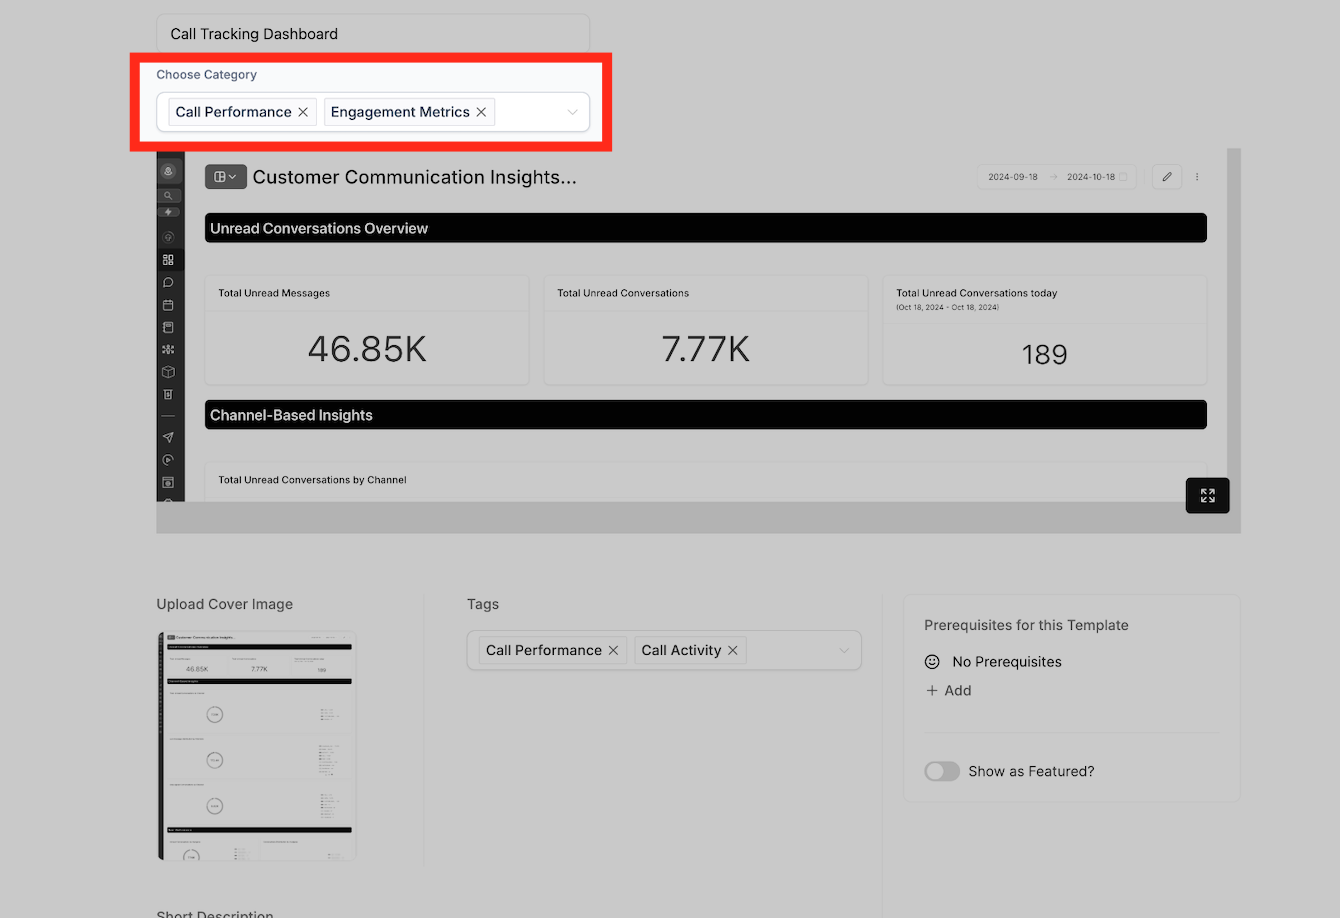The image size is (1340, 918).
Task: Click the lightning bolt quick actions icon
Action: point(168,212)
